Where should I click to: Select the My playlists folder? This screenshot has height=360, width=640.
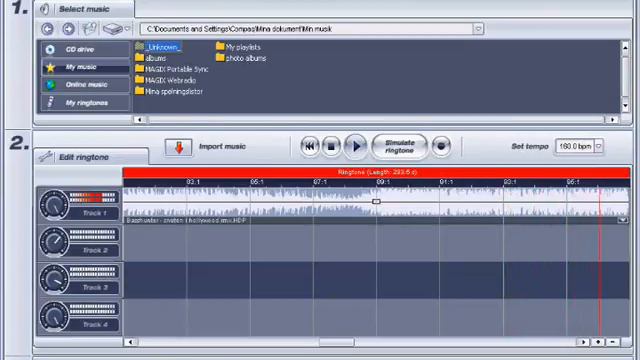pyautogui.click(x=238, y=47)
